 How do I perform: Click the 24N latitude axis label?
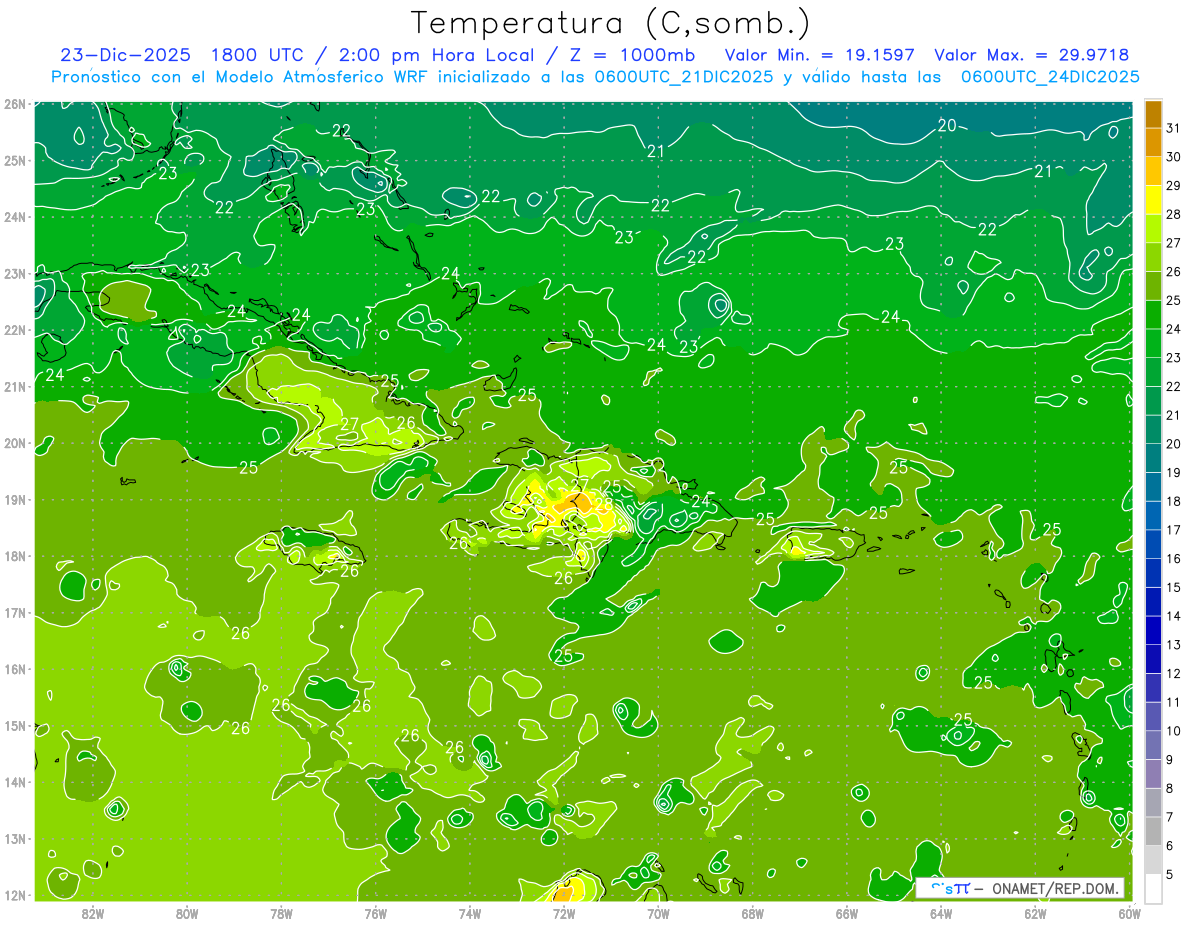15,216
